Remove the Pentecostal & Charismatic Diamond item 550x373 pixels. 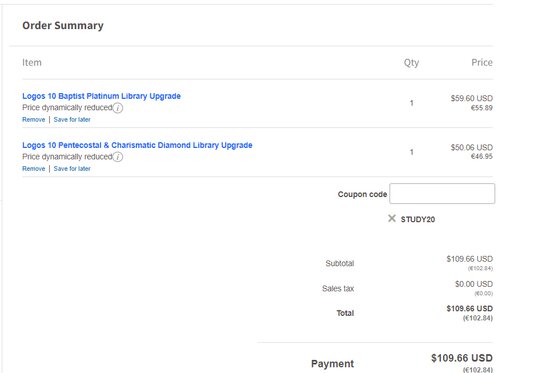[x=34, y=168]
